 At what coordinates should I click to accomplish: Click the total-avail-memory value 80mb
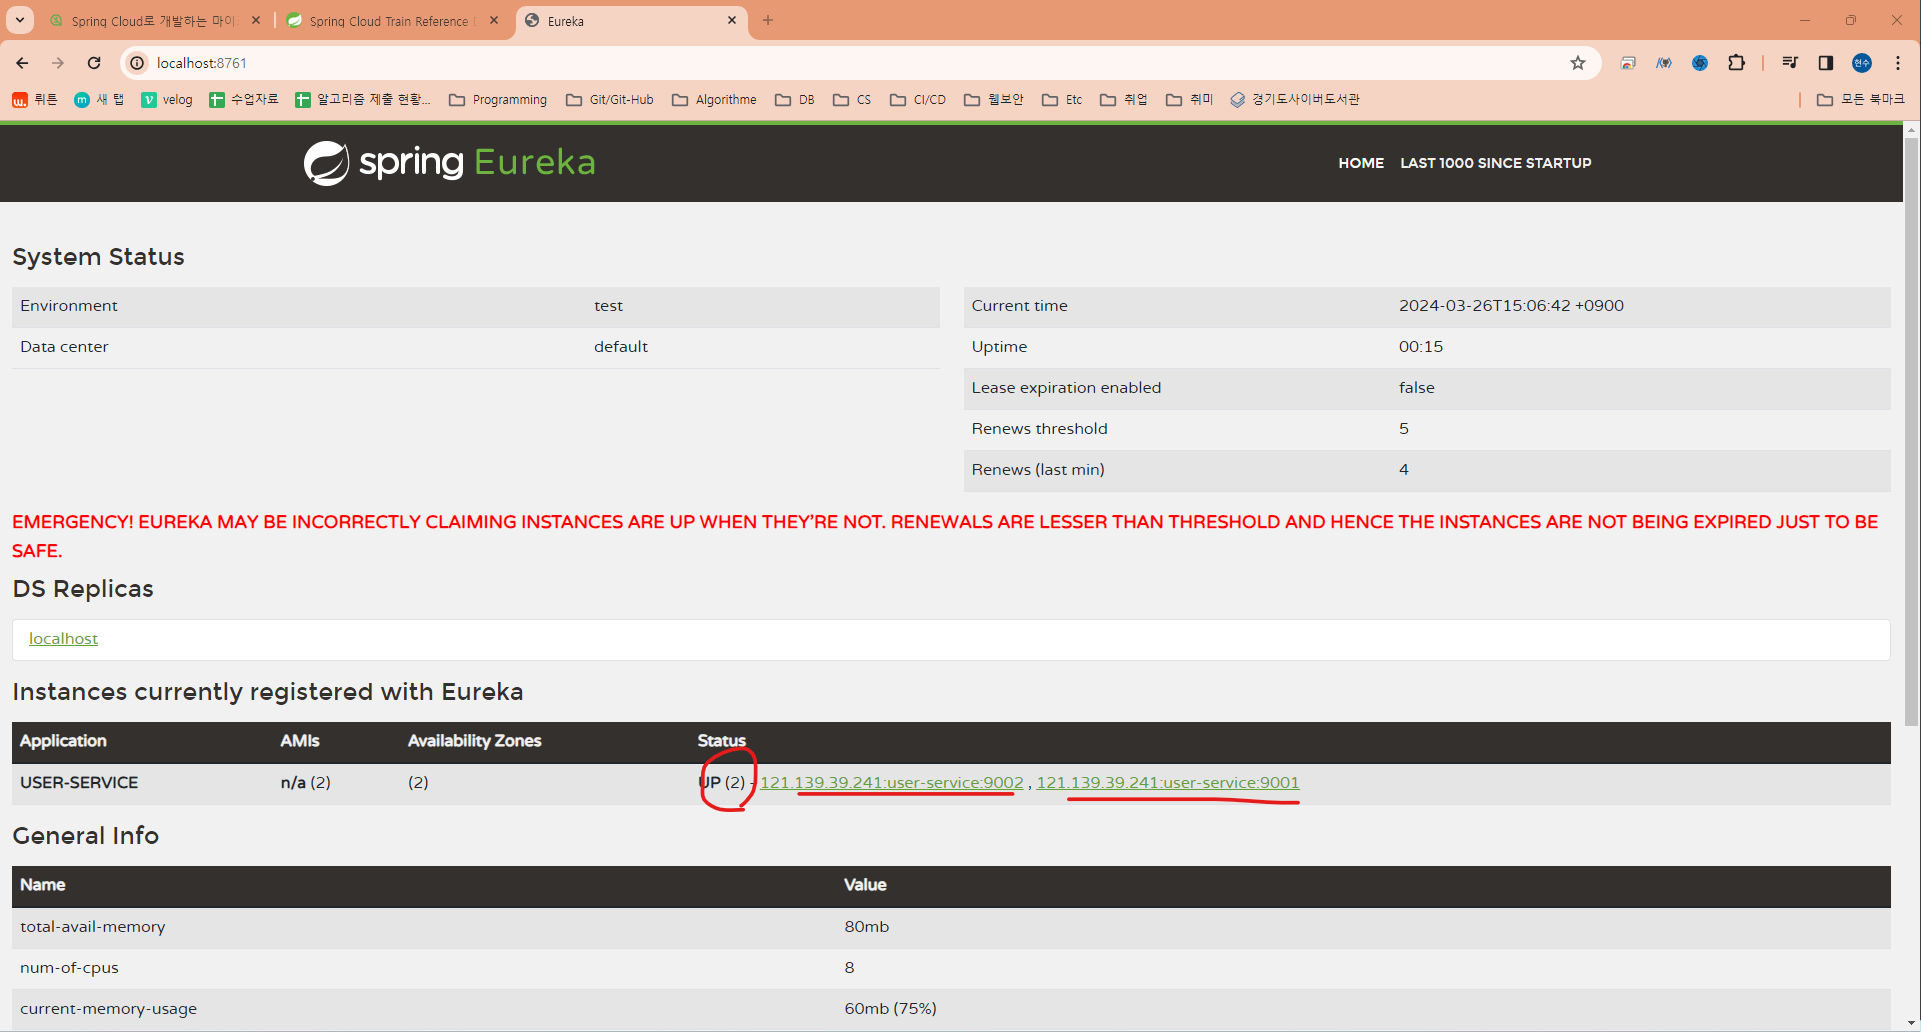tap(866, 927)
